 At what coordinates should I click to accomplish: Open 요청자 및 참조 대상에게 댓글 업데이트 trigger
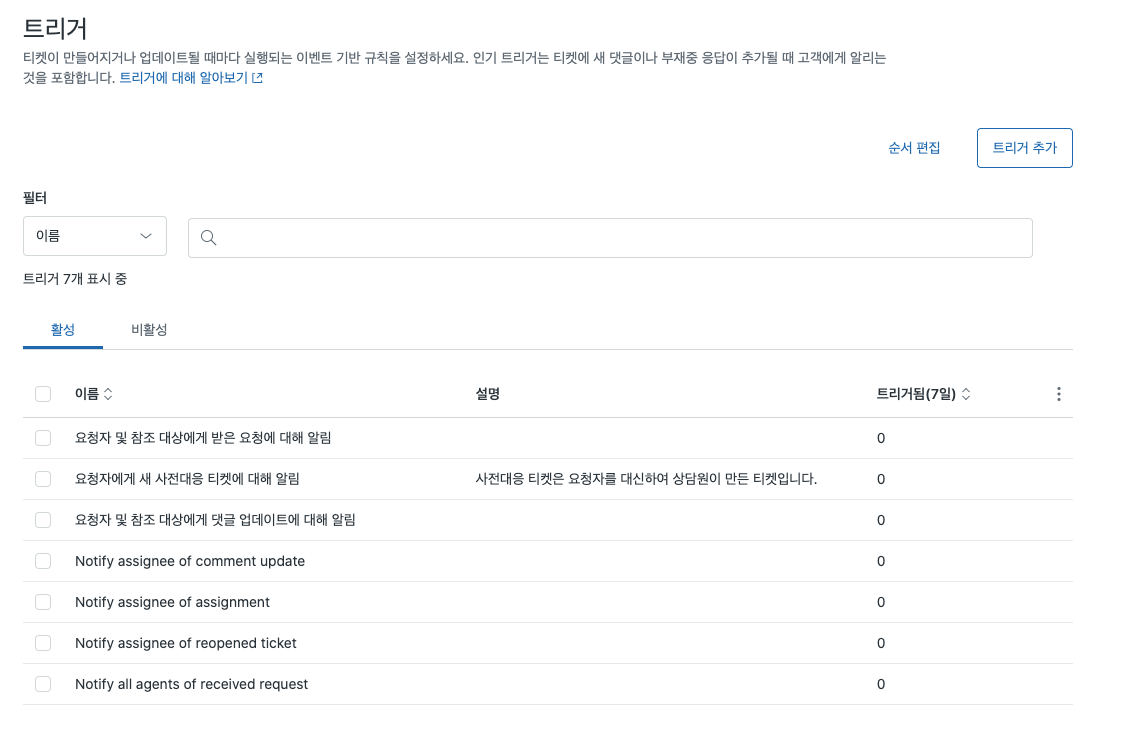(215, 520)
